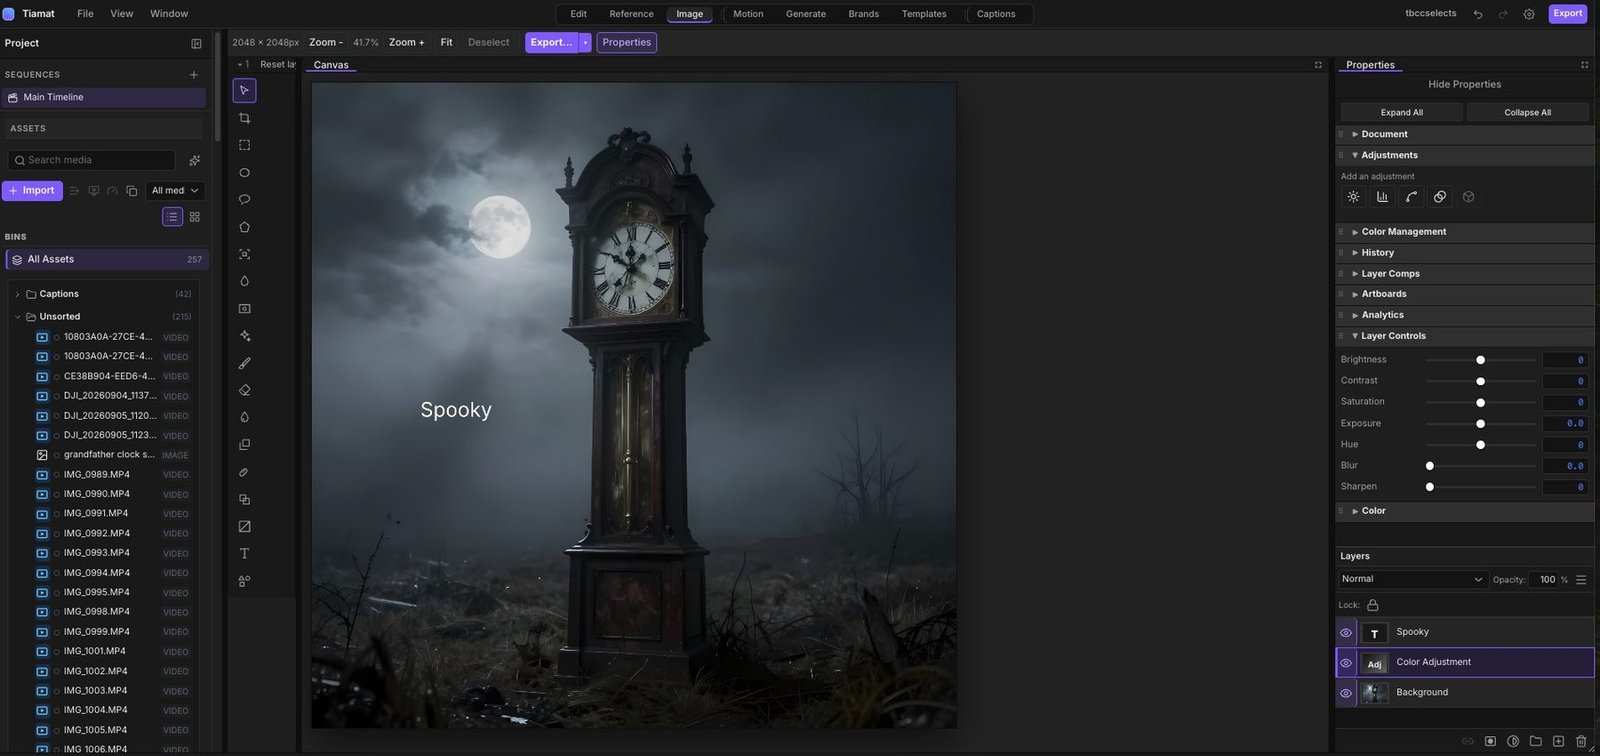The image size is (1600, 756).
Task: Select the Lasso tool
Action: (244, 200)
